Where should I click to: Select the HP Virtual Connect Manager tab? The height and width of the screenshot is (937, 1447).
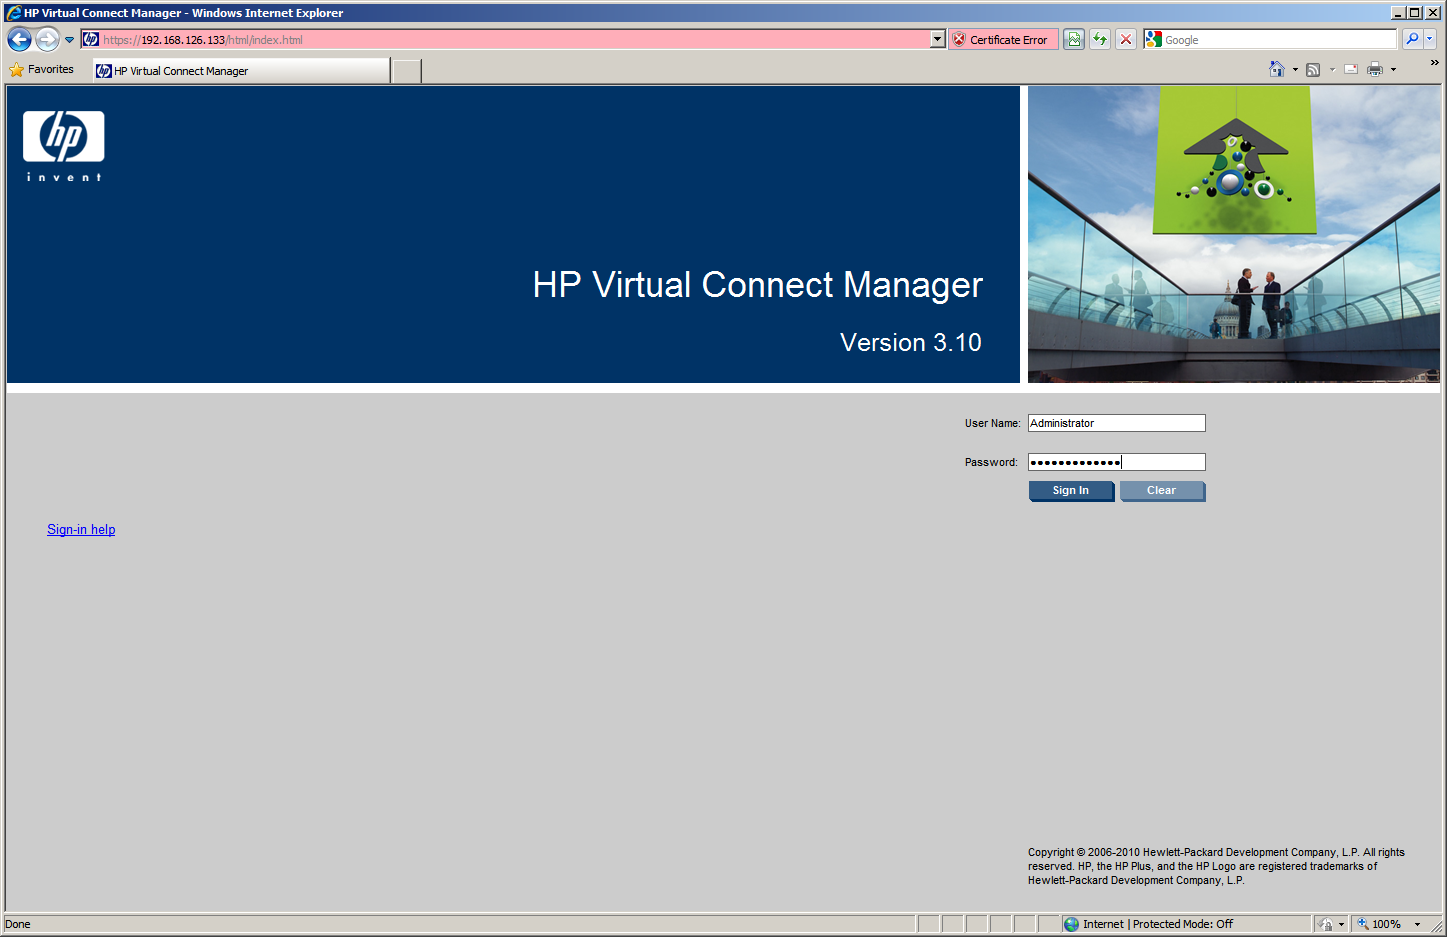click(240, 70)
